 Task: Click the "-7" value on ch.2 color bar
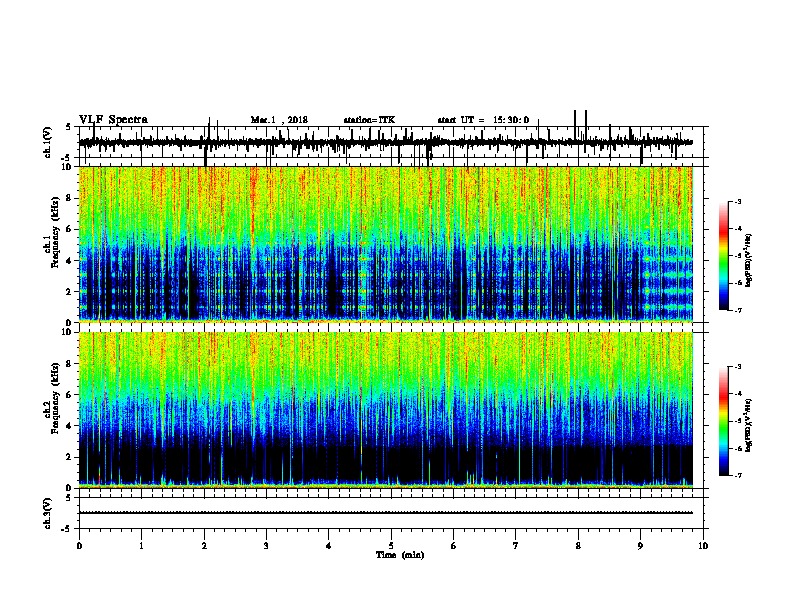click(x=738, y=475)
